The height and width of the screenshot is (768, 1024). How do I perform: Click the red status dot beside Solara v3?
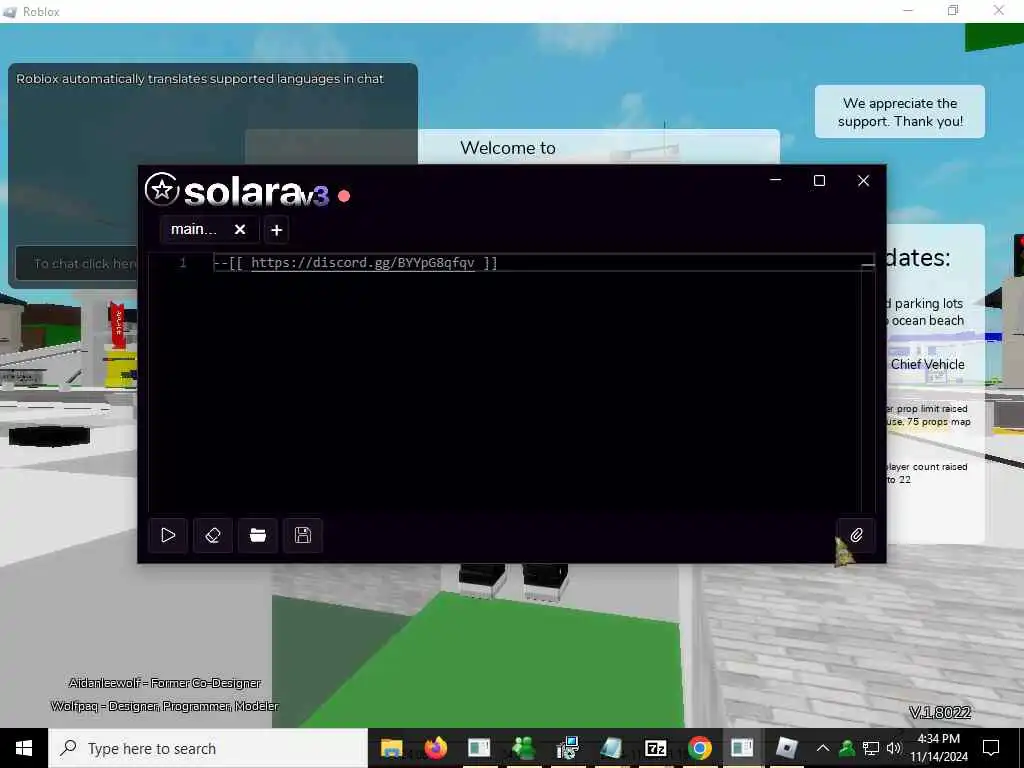click(x=344, y=195)
